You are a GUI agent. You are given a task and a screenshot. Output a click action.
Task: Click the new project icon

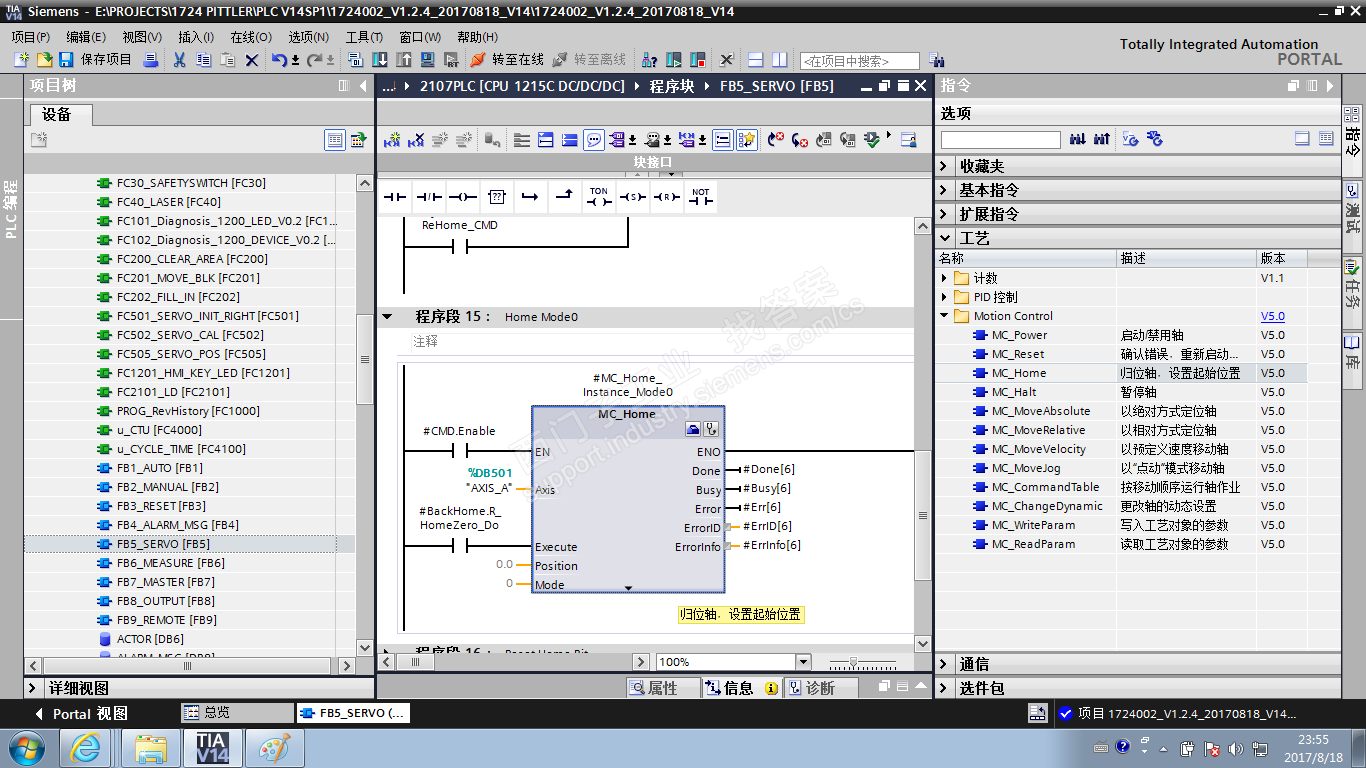[x=21, y=60]
